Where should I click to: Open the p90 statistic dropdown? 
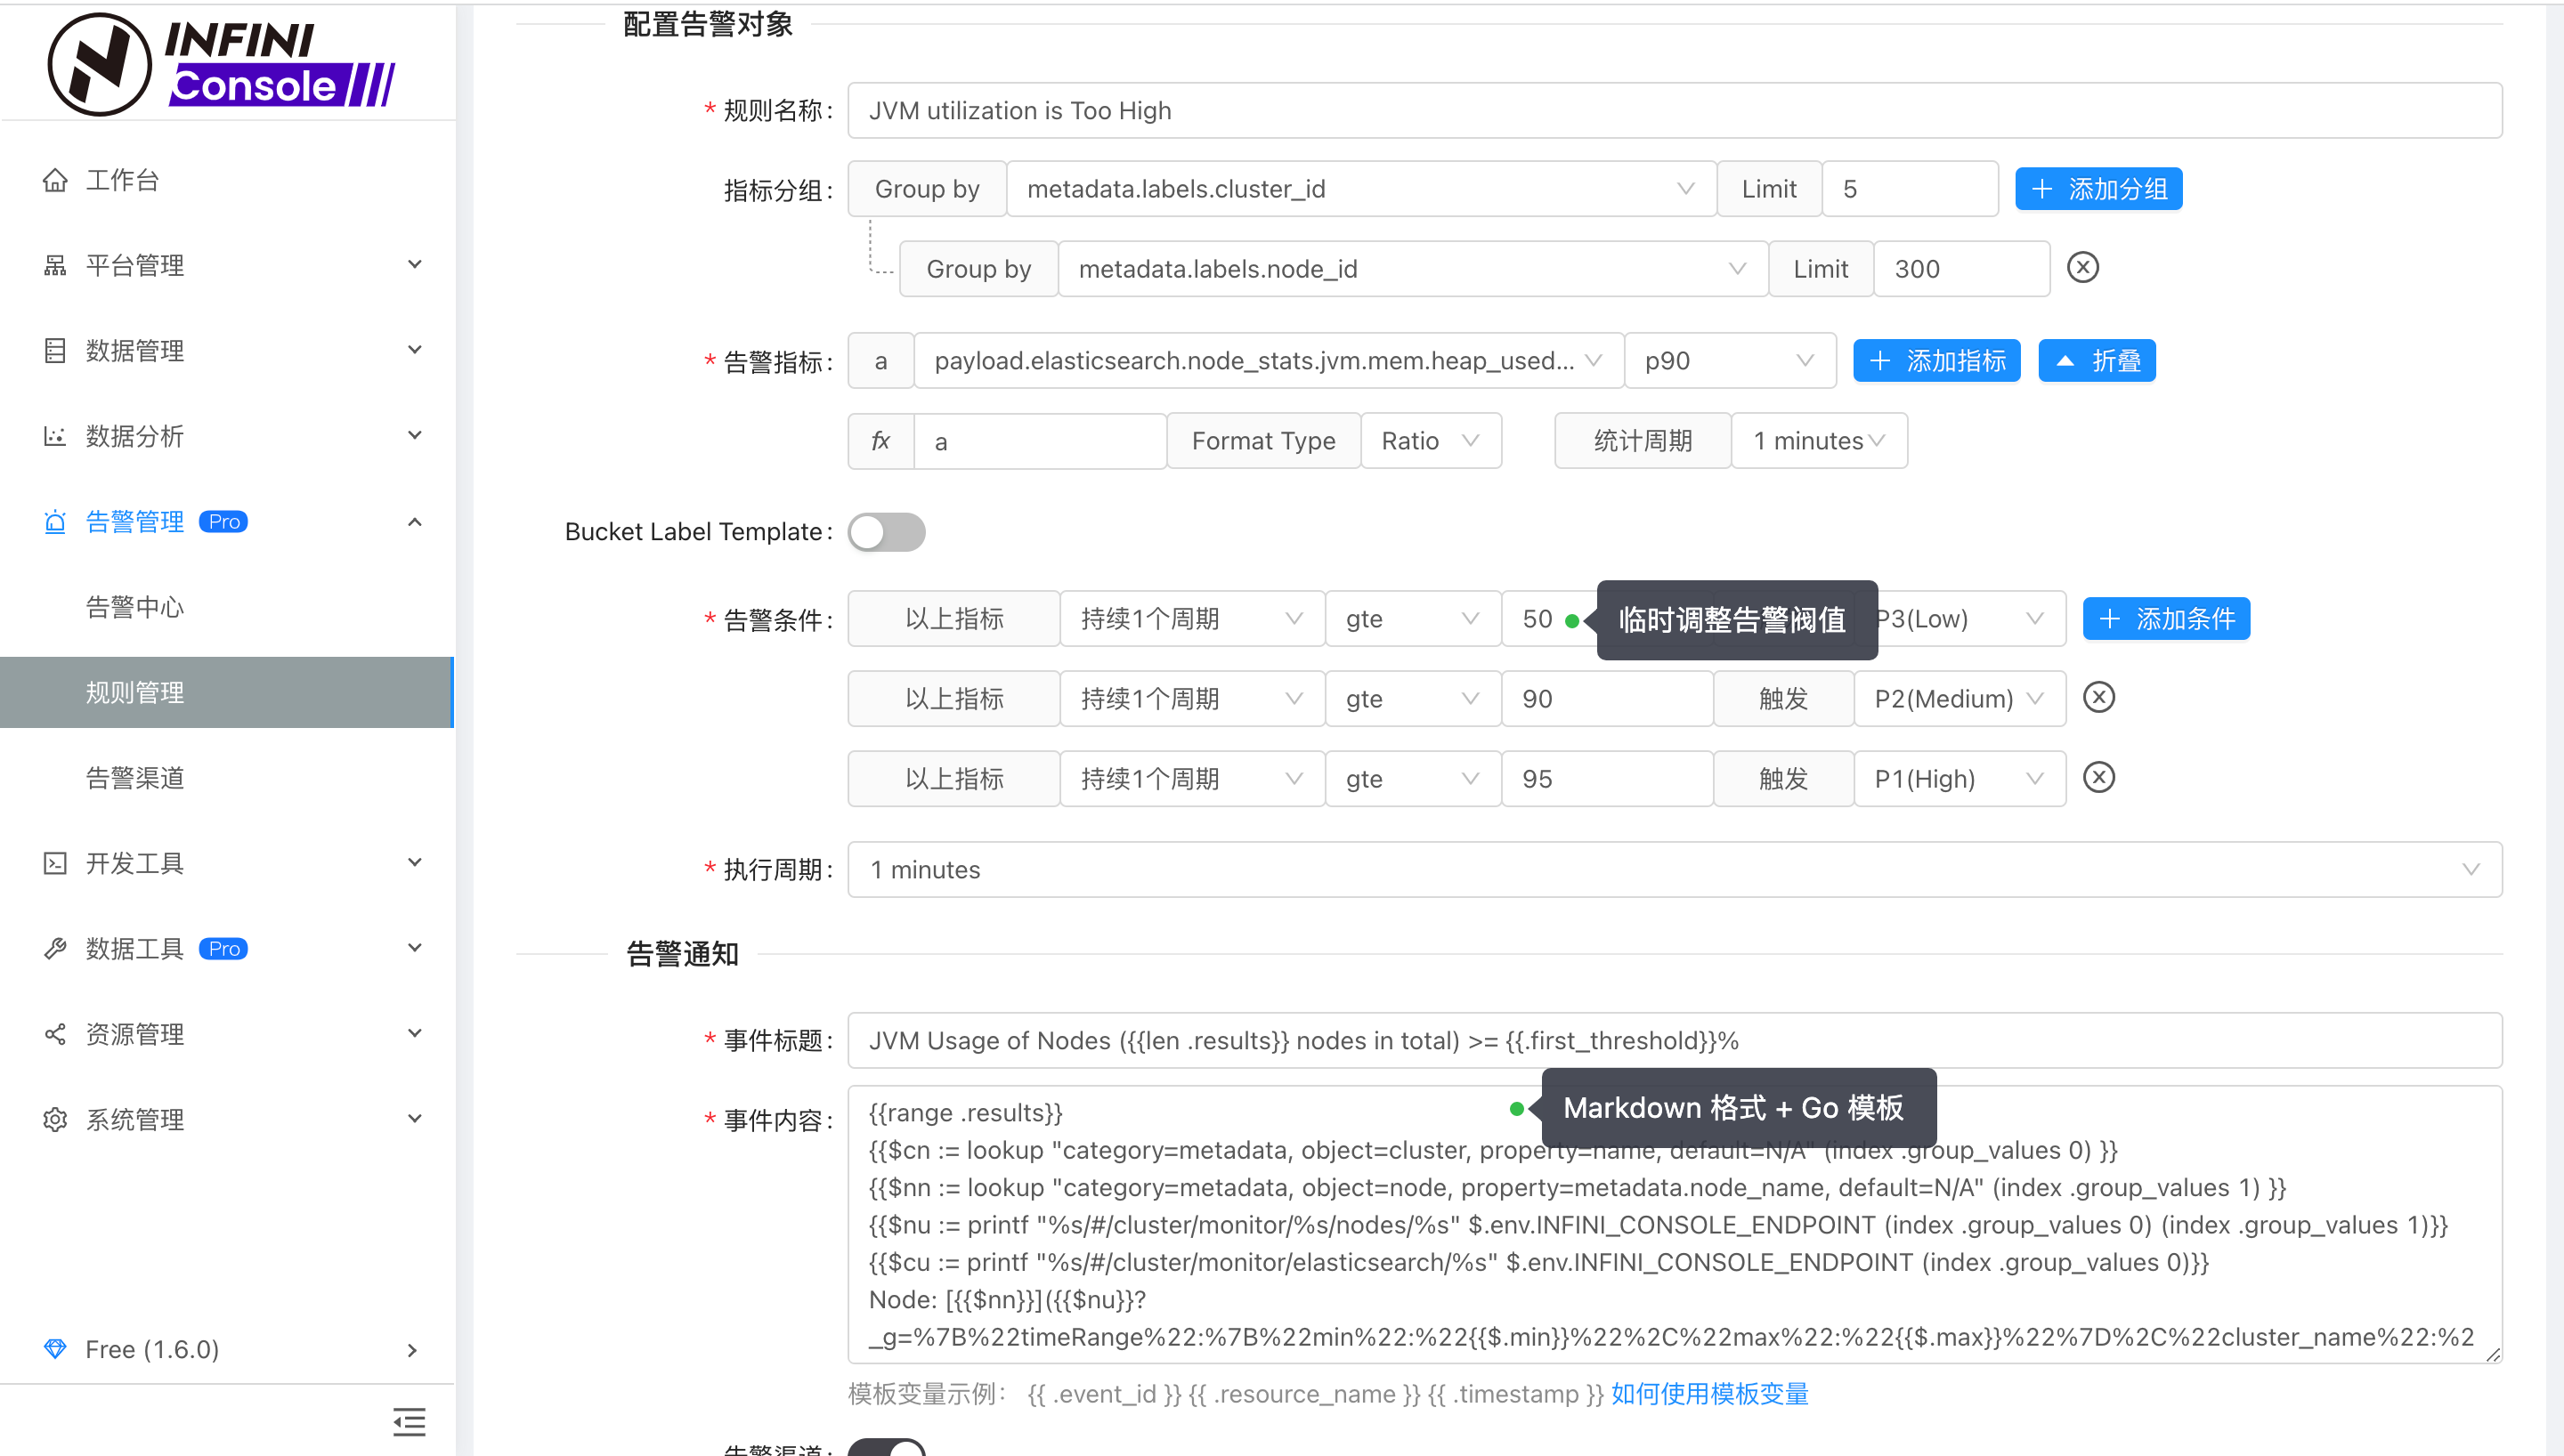click(x=1730, y=360)
